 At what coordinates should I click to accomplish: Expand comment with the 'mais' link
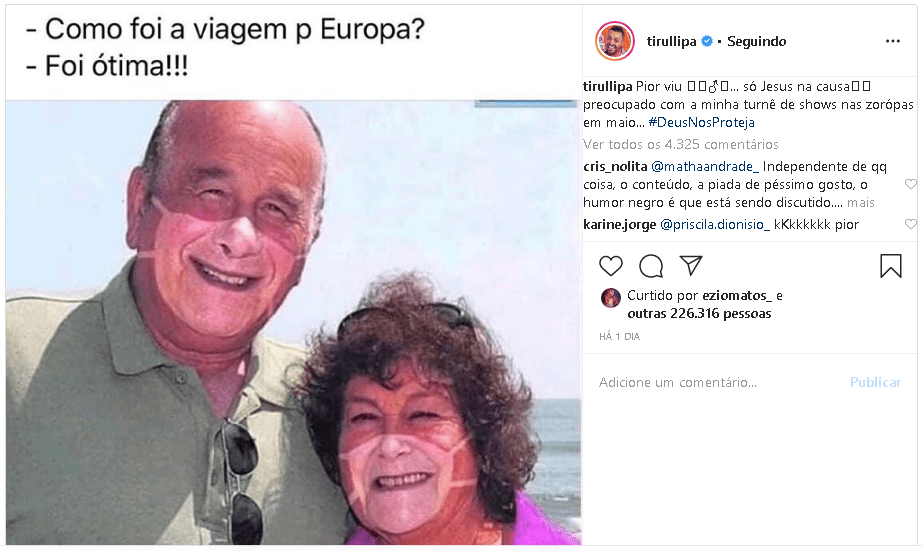point(861,203)
